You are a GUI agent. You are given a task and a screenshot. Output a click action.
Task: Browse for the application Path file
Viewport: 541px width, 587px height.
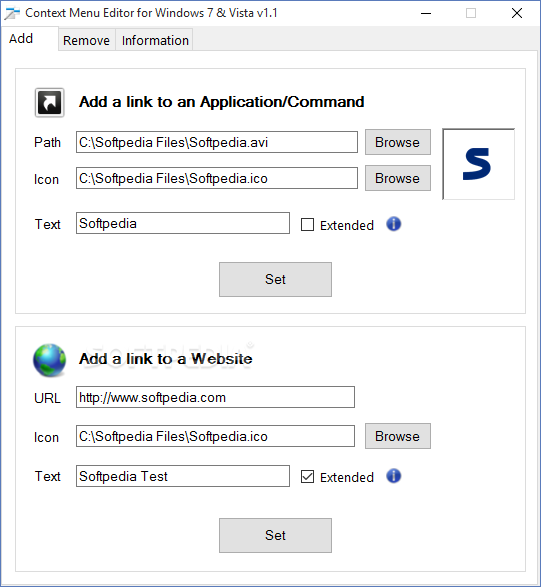pyautogui.click(x=398, y=142)
